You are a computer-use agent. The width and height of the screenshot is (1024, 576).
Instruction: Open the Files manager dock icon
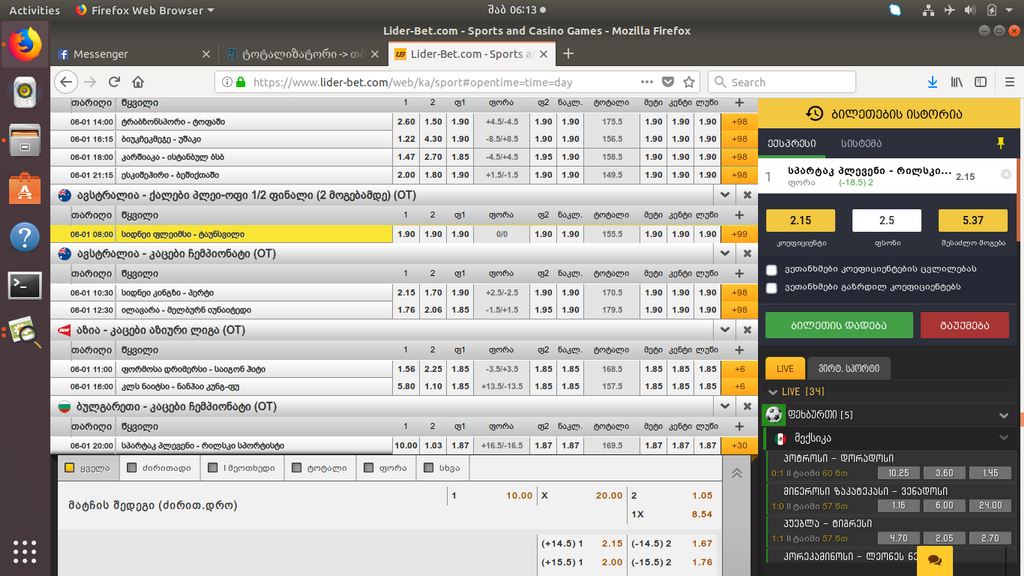pyautogui.click(x=25, y=141)
